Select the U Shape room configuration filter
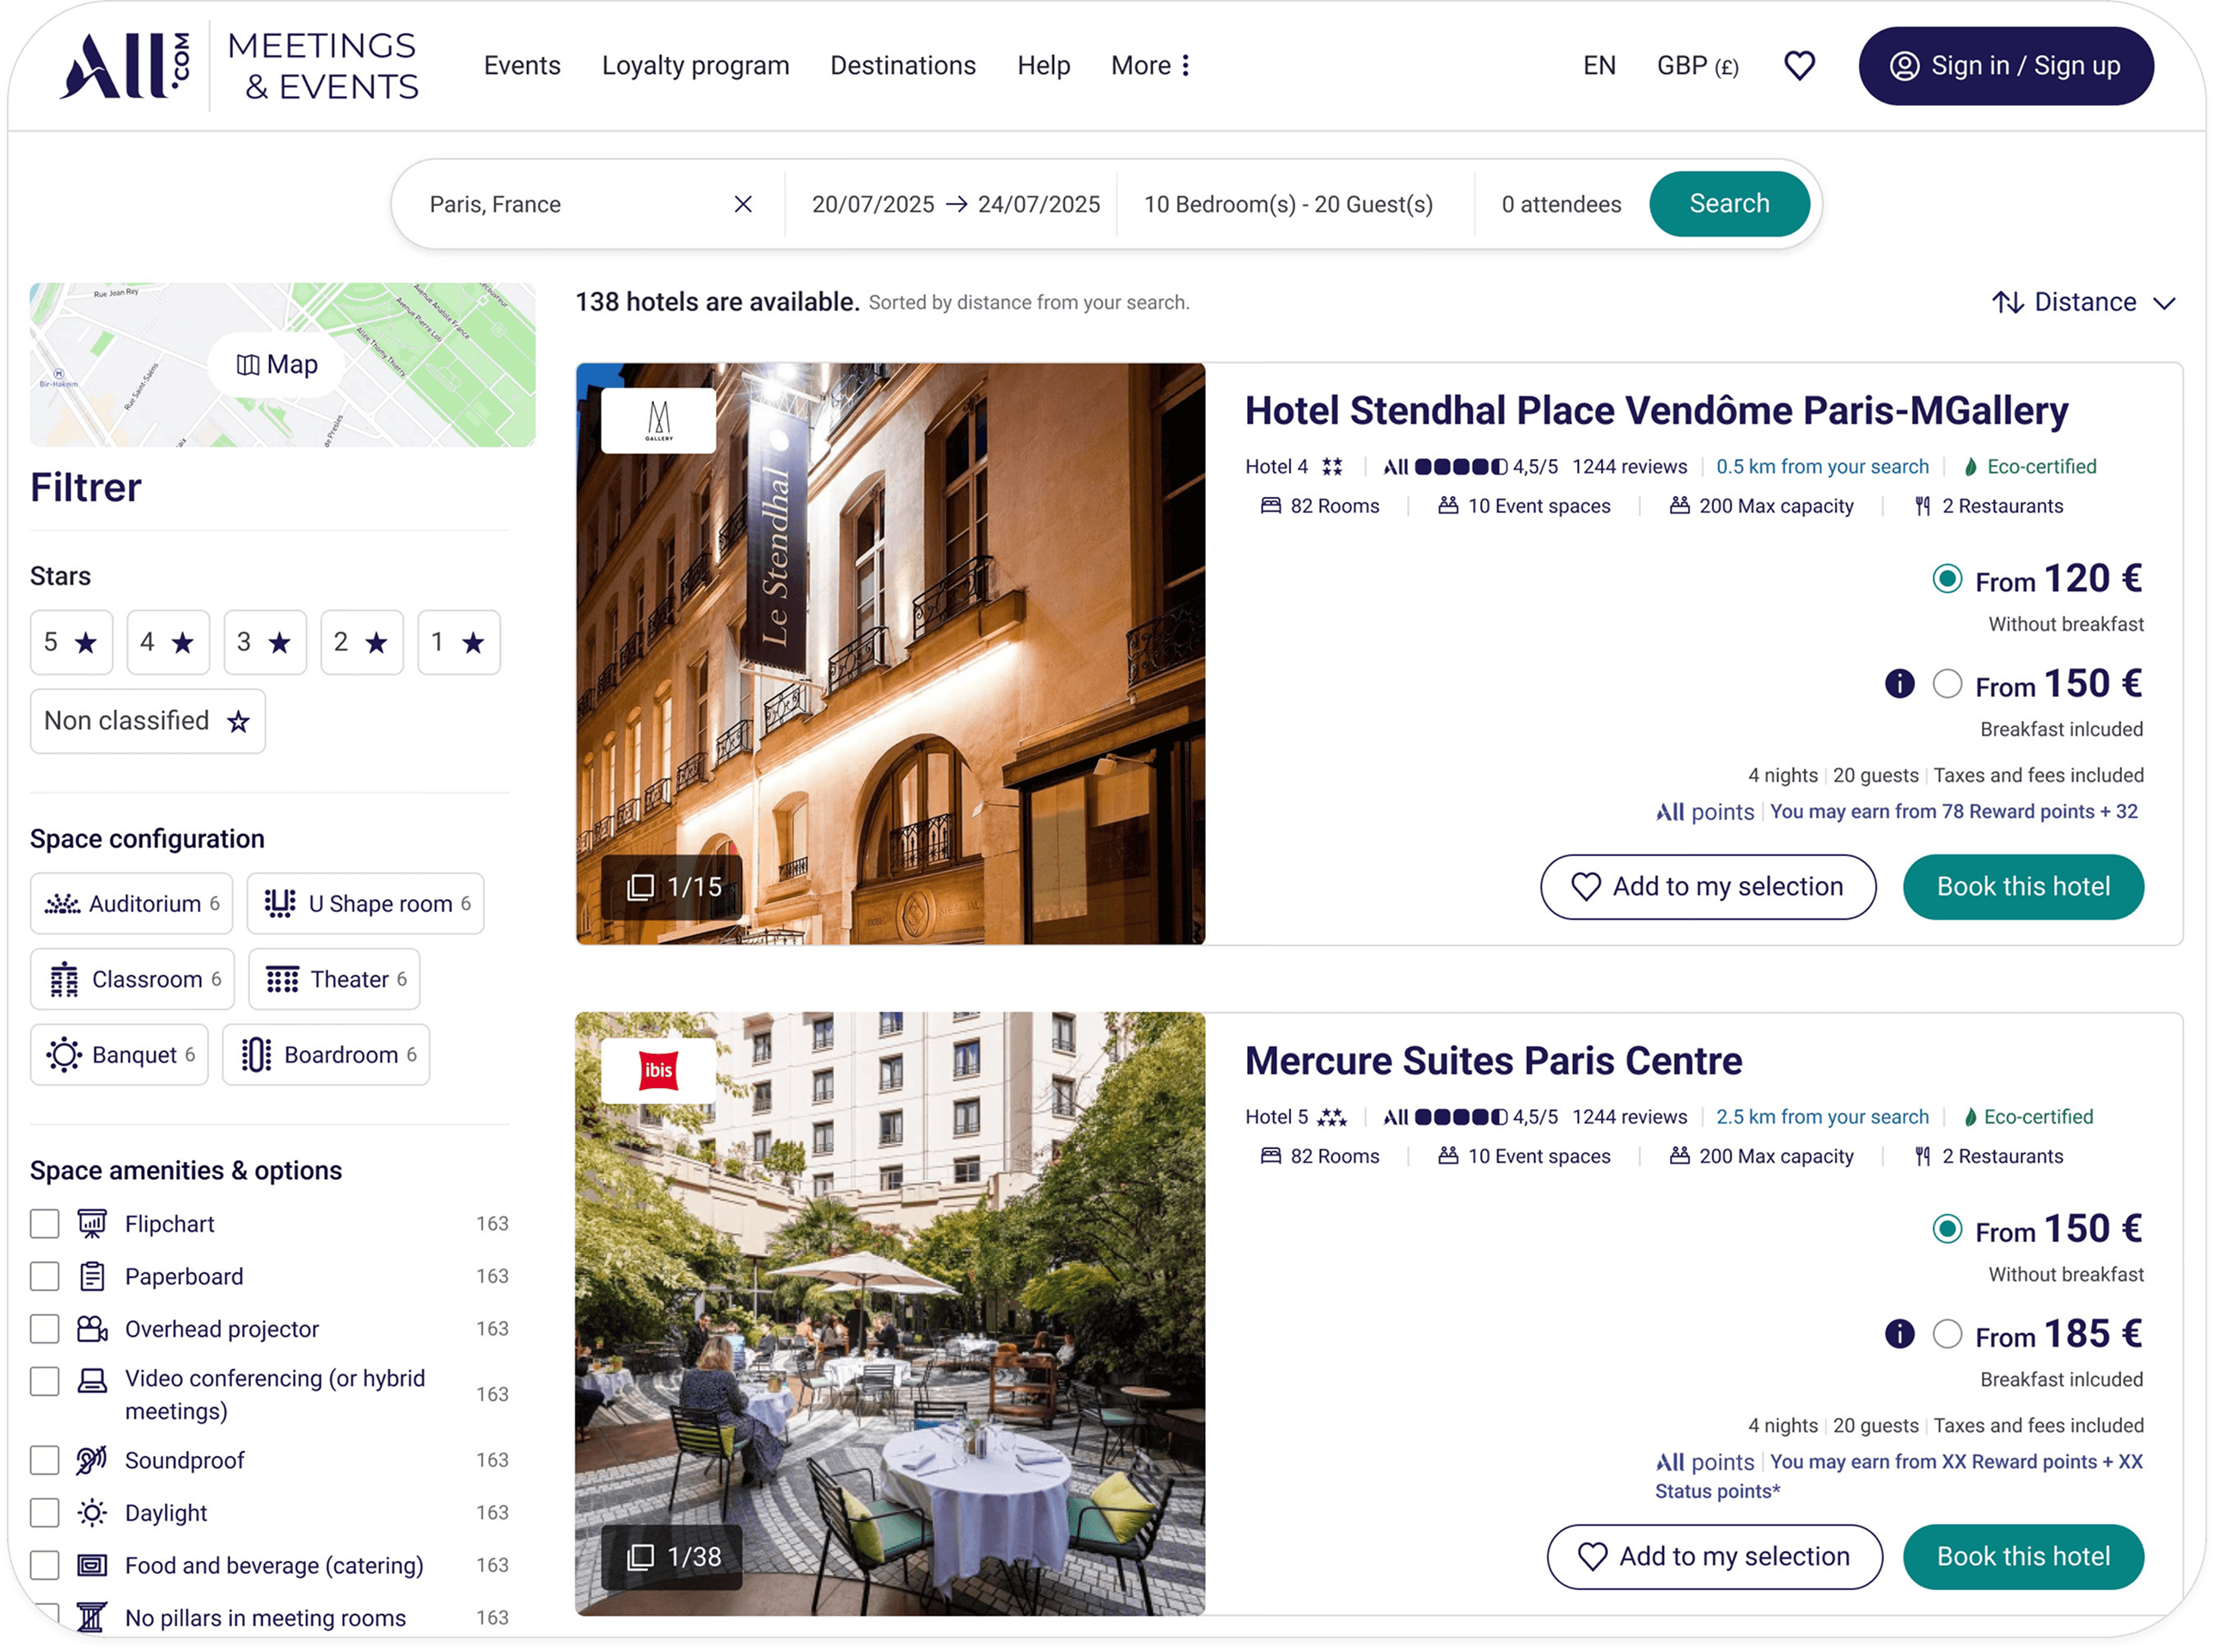 tap(365, 903)
